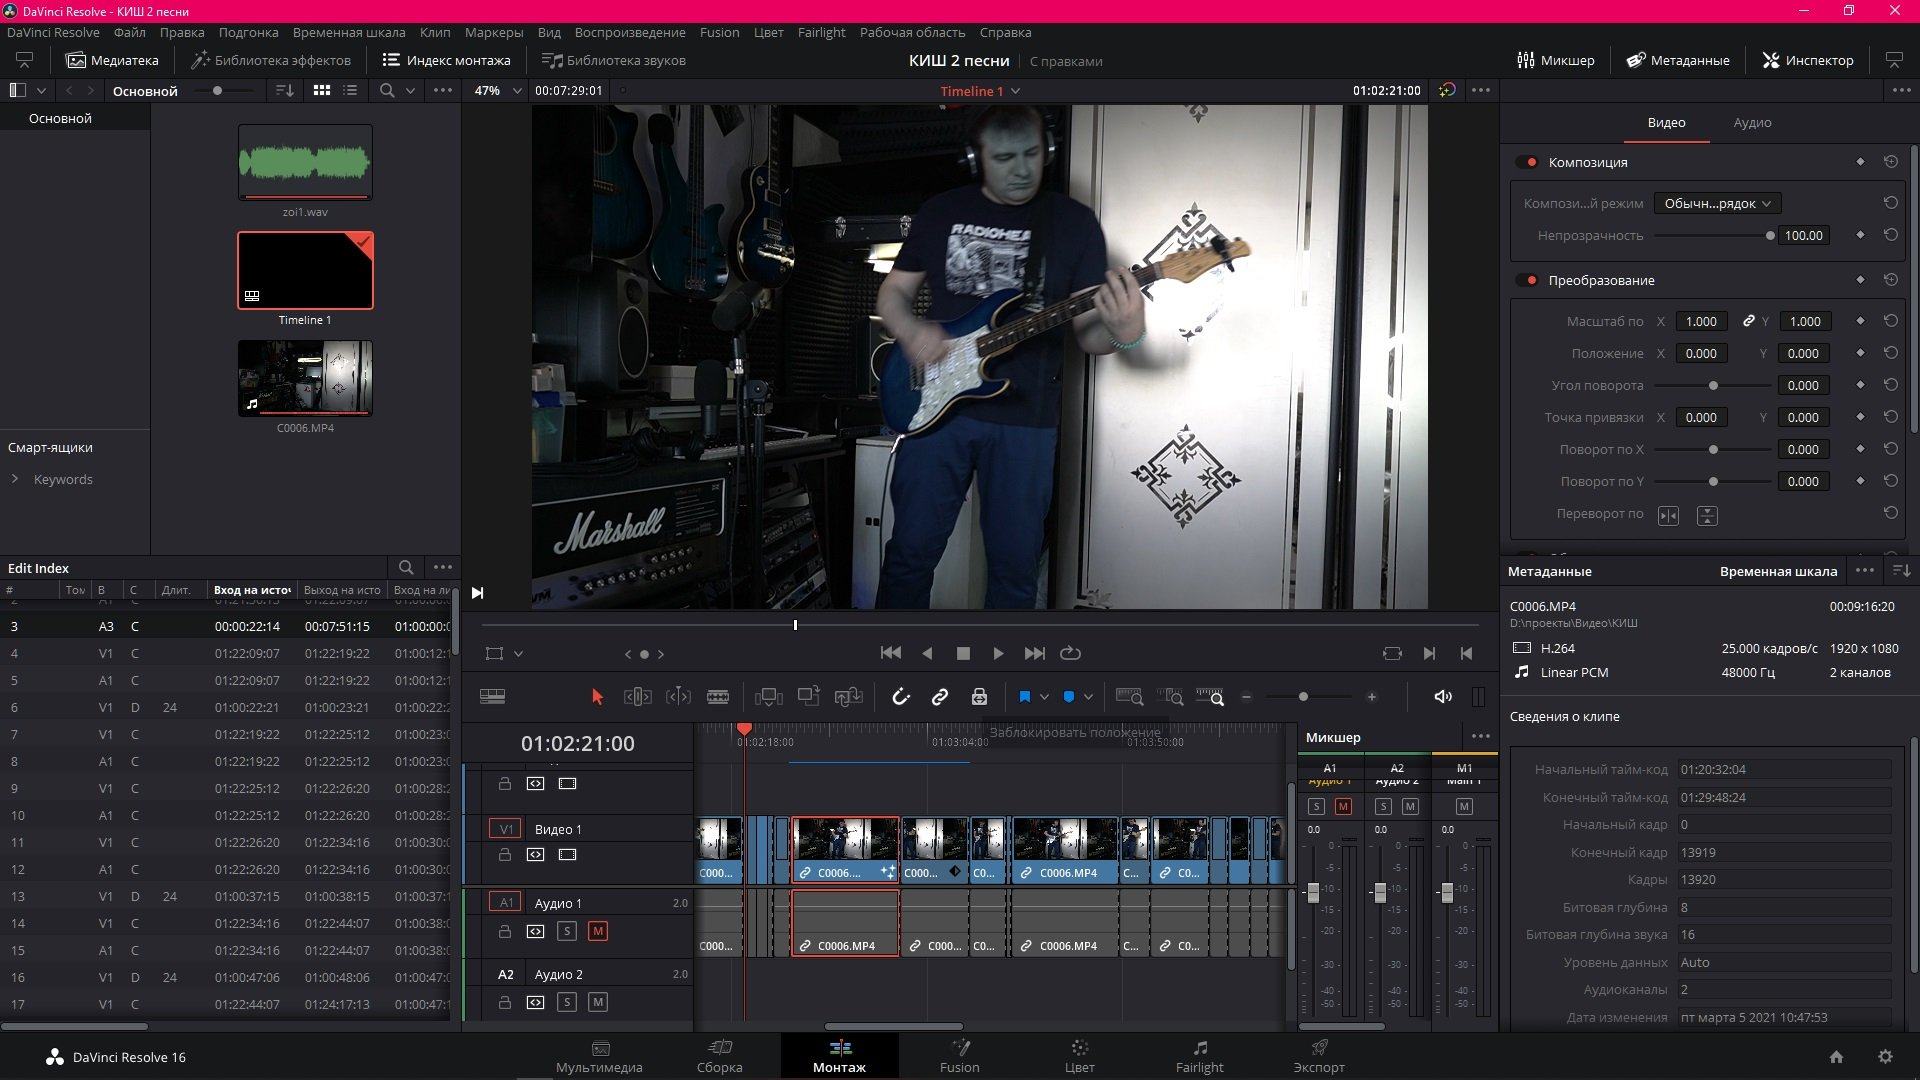Open the composite mode dropdown
The height and width of the screenshot is (1080, 1920).
click(x=1716, y=203)
